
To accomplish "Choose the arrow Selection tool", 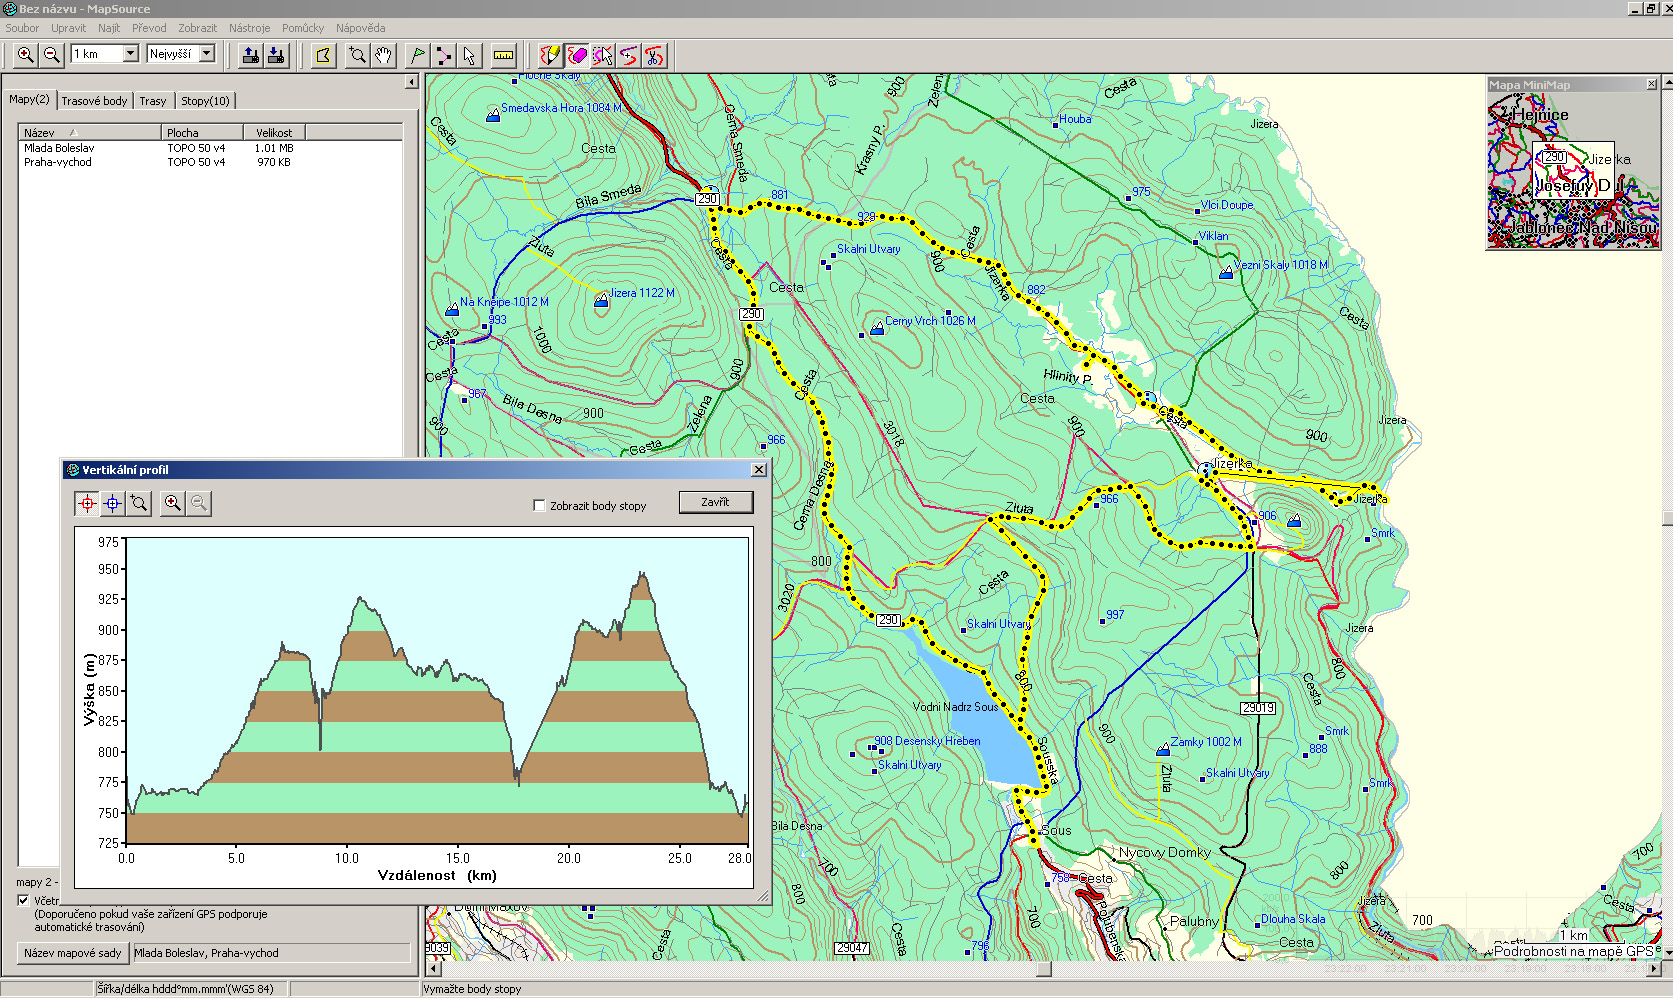I will point(469,55).
